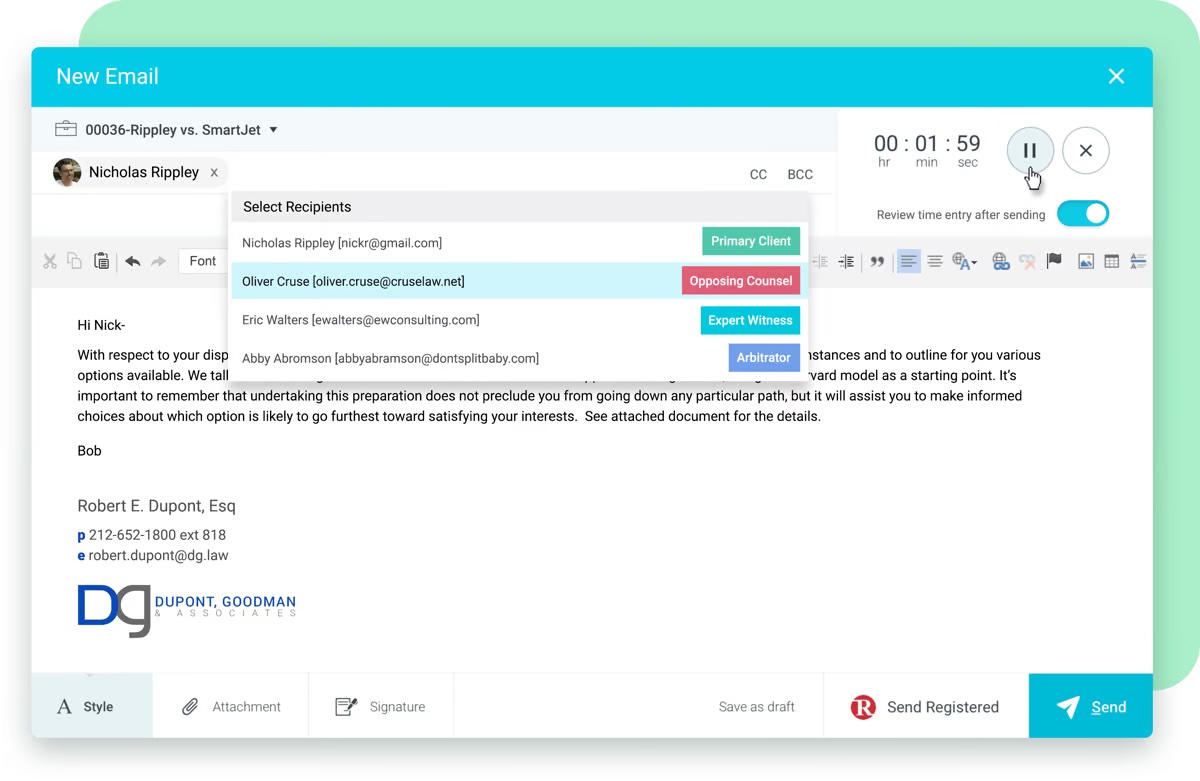
Task: Apply blockquote formatting
Action: 877,261
